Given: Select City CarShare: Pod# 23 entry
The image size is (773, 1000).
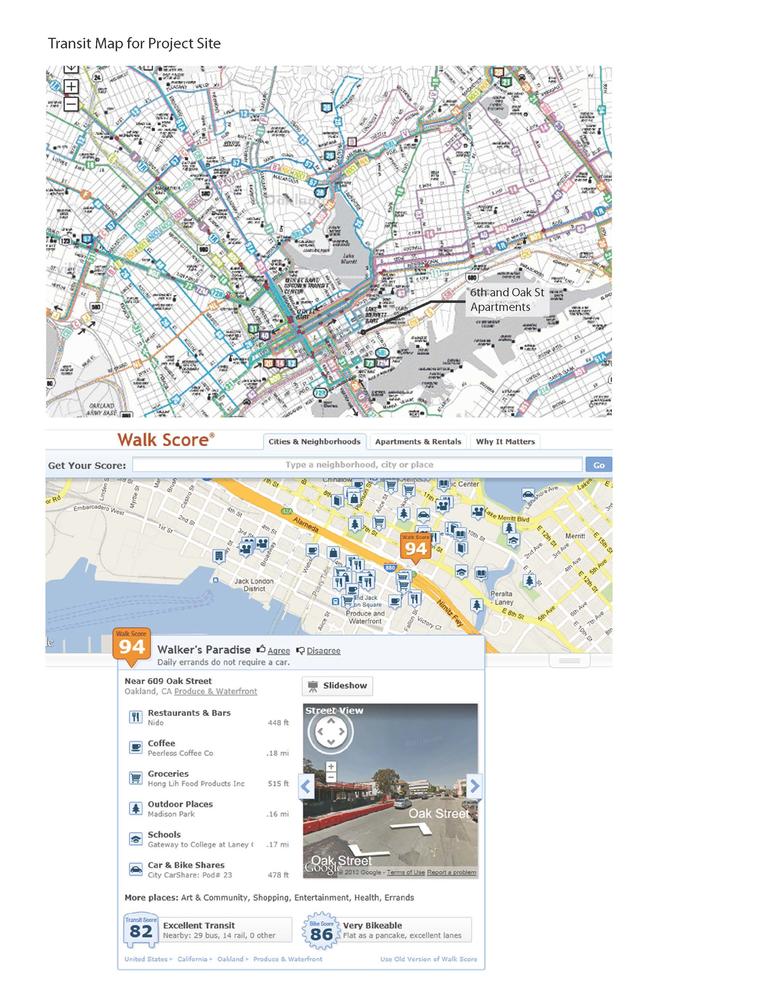Looking at the screenshot, I should click(190, 875).
